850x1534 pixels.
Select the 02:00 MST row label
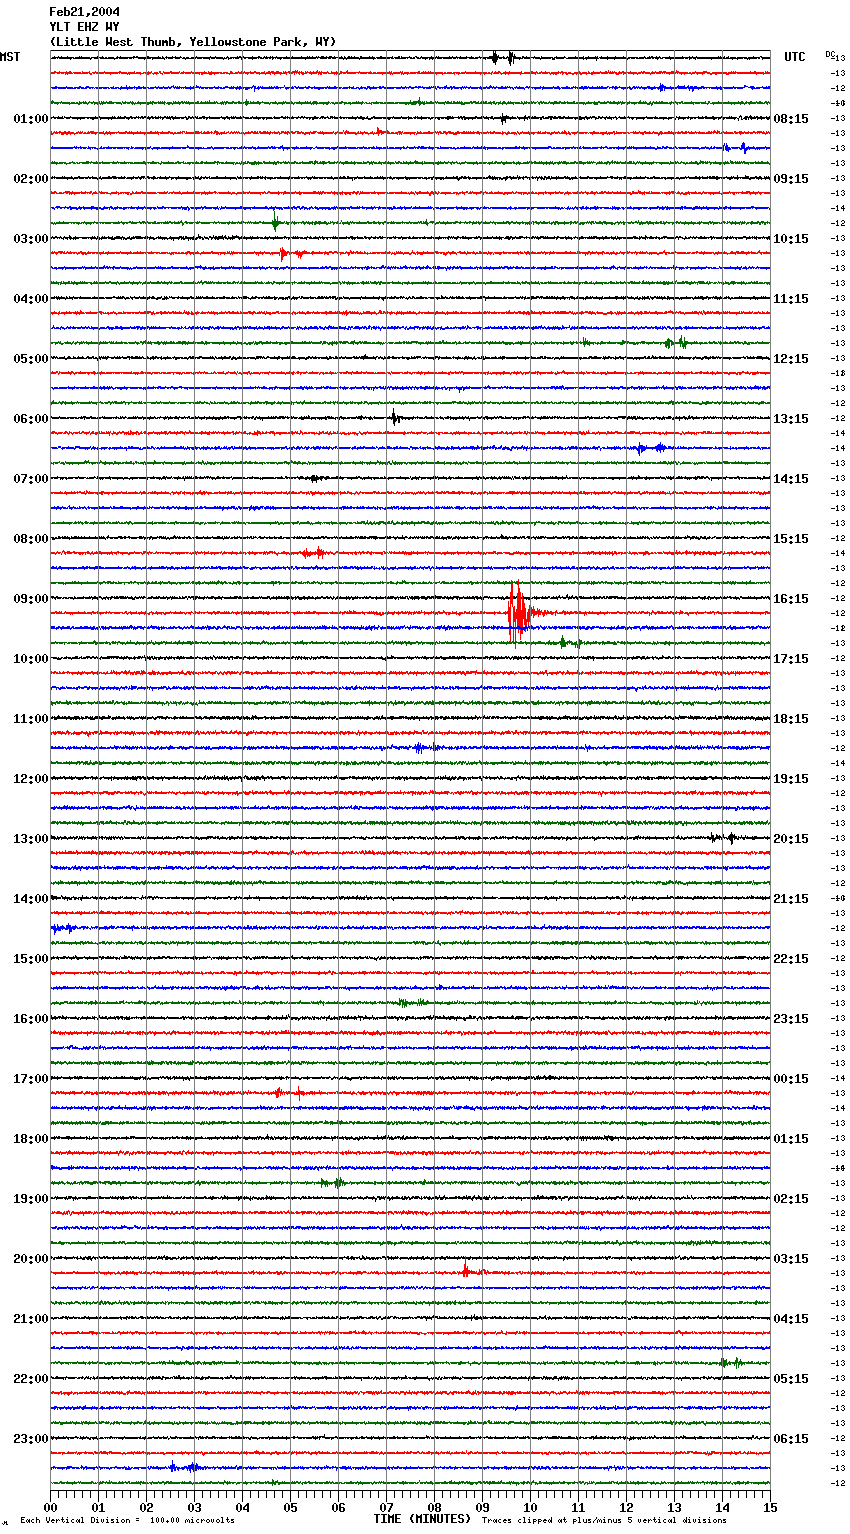[x=31, y=179]
